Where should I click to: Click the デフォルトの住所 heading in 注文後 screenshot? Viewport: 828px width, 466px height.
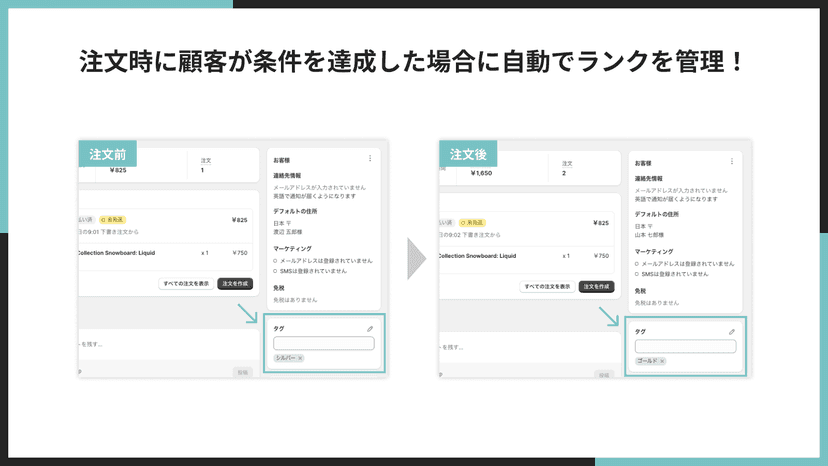tap(656, 215)
